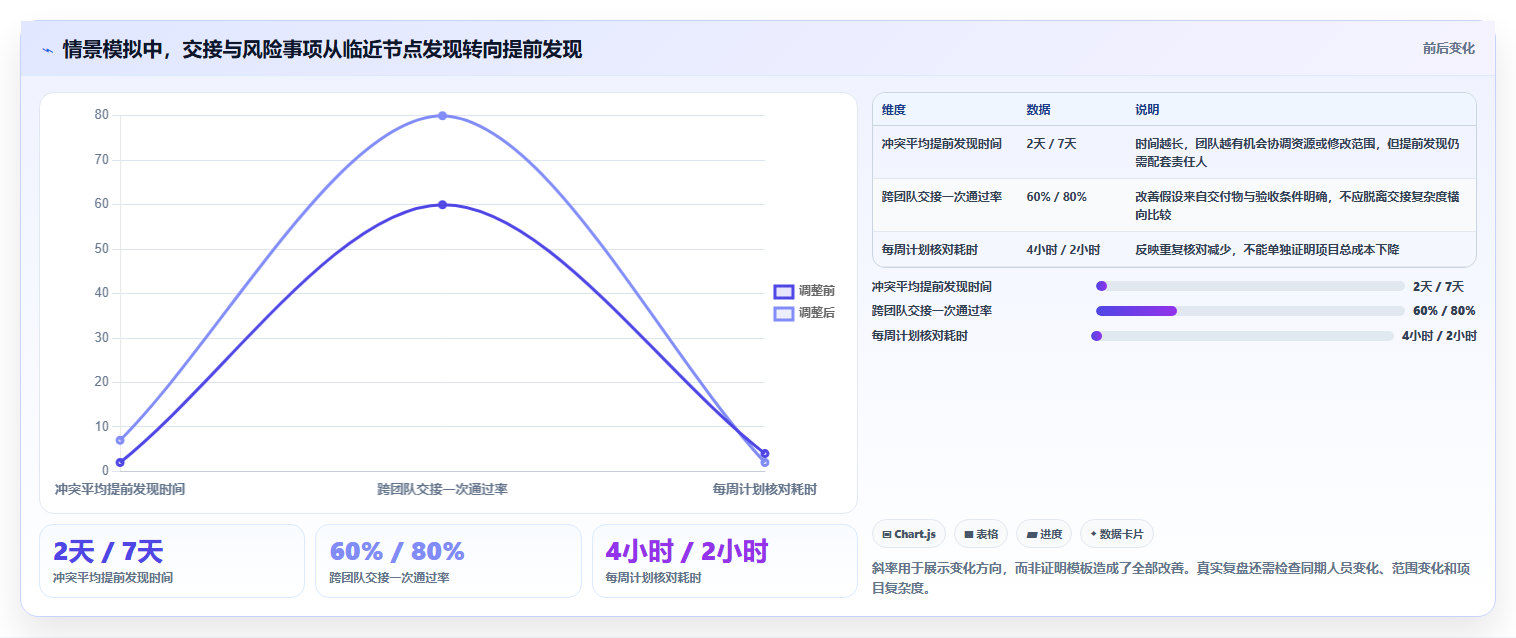Click the x-axis label 每周计划核对耗时
The height and width of the screenshot is (638, 1516).
pyautogui.click(x=764, y=489)
